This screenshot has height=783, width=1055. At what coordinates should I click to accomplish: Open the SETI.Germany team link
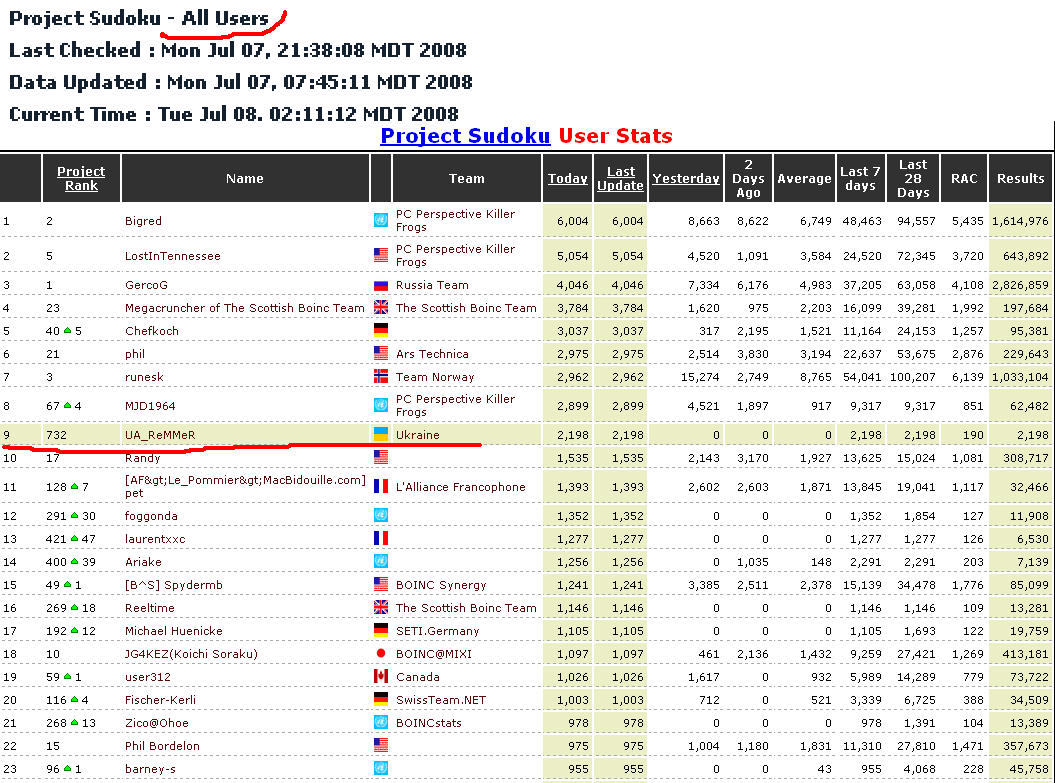point(437,631)
